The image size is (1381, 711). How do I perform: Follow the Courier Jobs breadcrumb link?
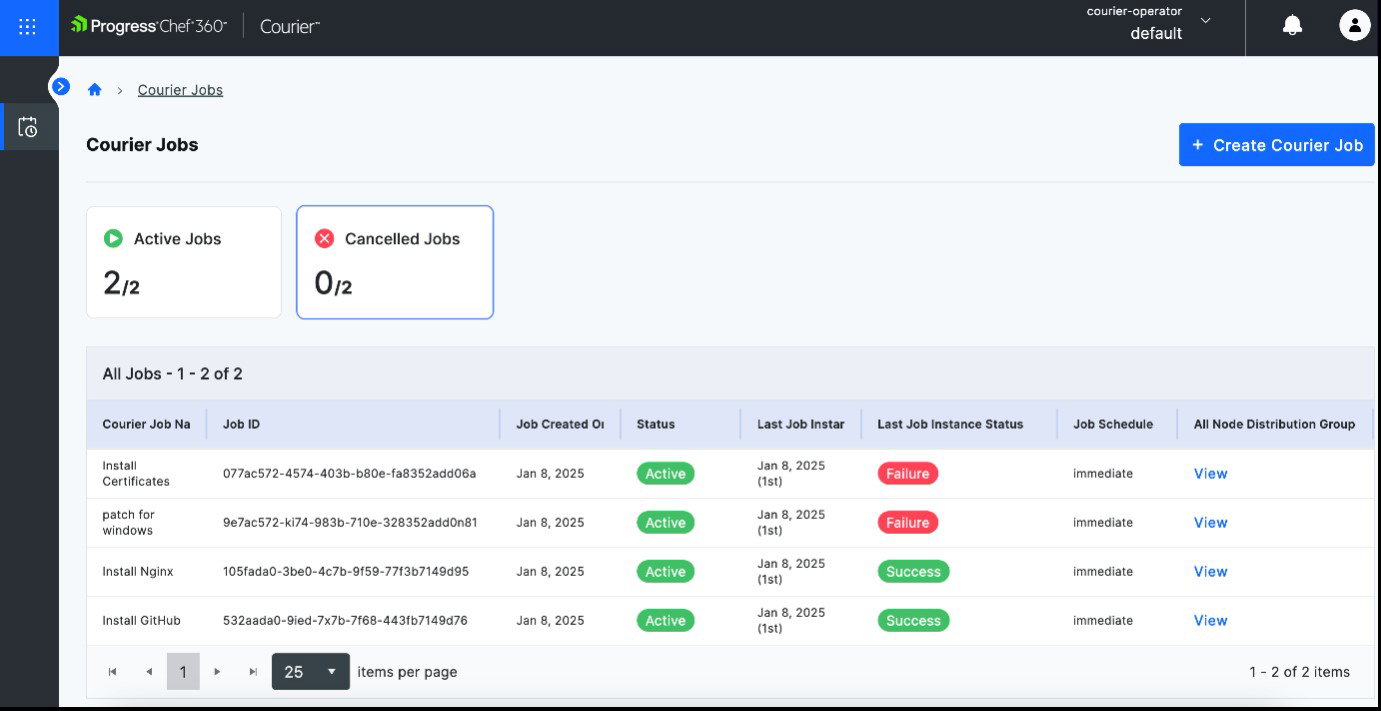point(180,89)
